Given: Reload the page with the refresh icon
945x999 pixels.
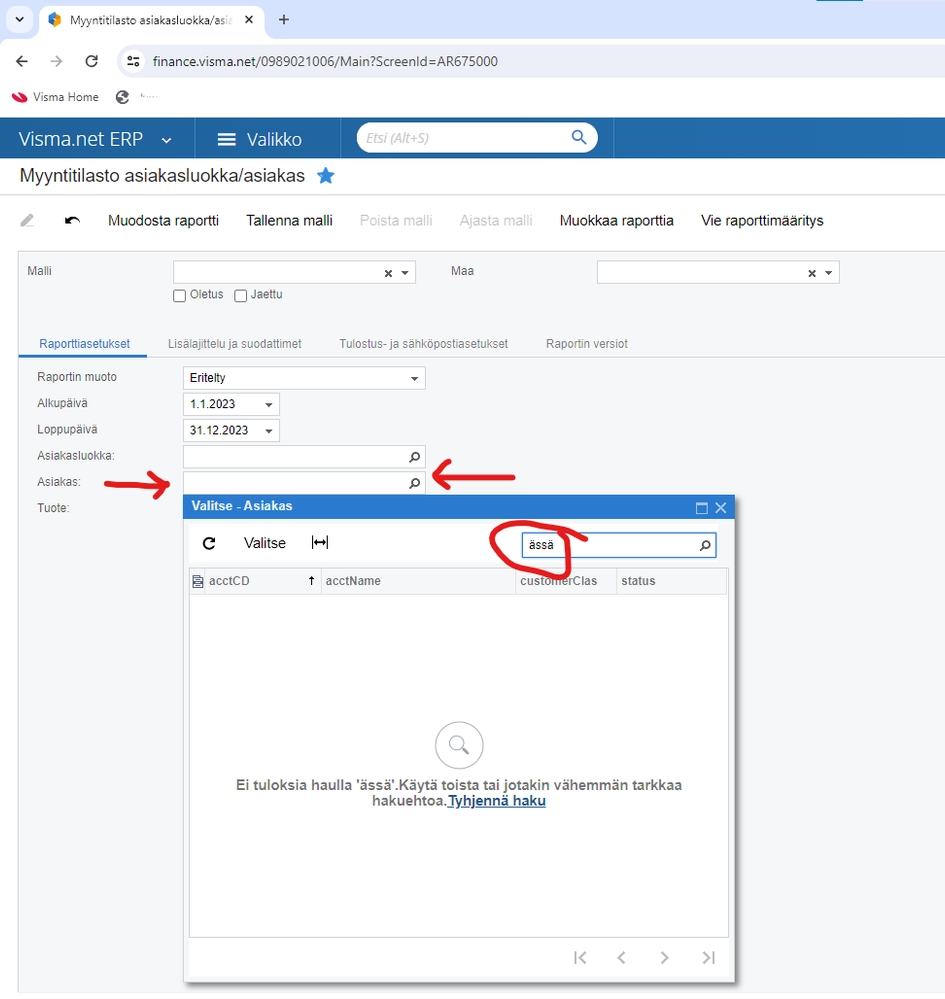Looking at the screenshot, I should (92, 61).
